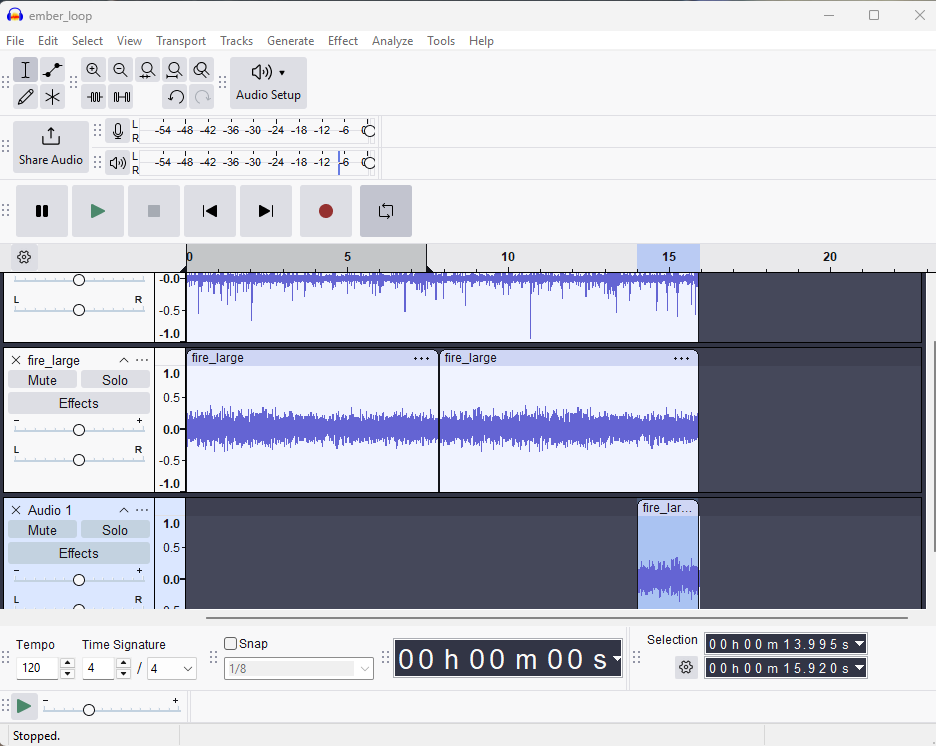936x746 pixels.
Task: Open the Audio Setup dropdown
Action: 268,82
